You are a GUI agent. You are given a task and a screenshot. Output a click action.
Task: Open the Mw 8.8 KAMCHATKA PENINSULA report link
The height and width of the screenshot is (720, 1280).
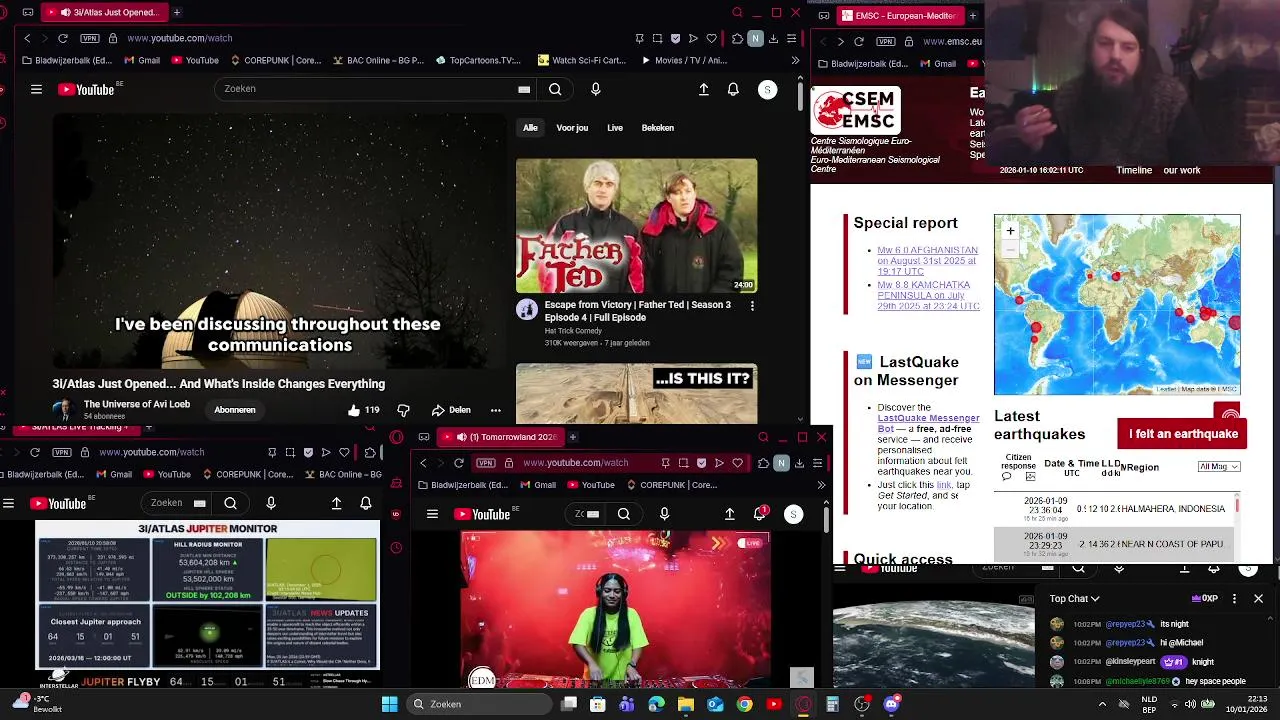pos(928,296)
